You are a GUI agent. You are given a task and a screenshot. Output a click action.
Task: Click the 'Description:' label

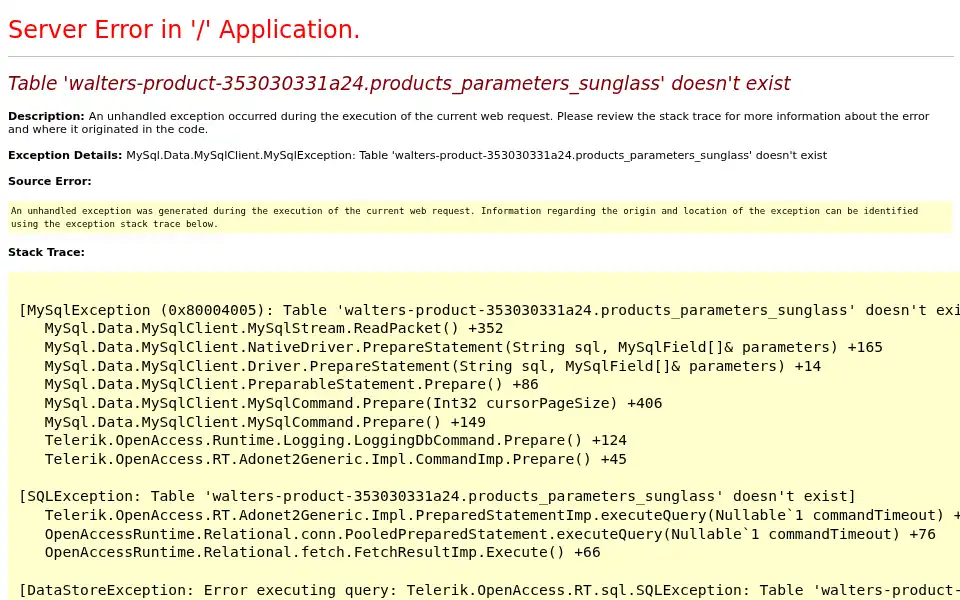46,116
